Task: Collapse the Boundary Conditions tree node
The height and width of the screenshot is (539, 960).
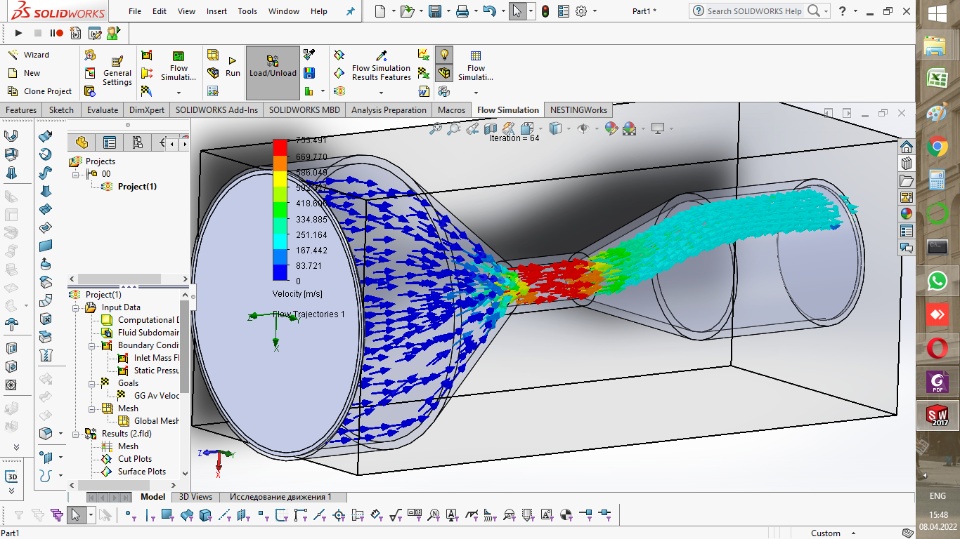Action: pos(90,345)
